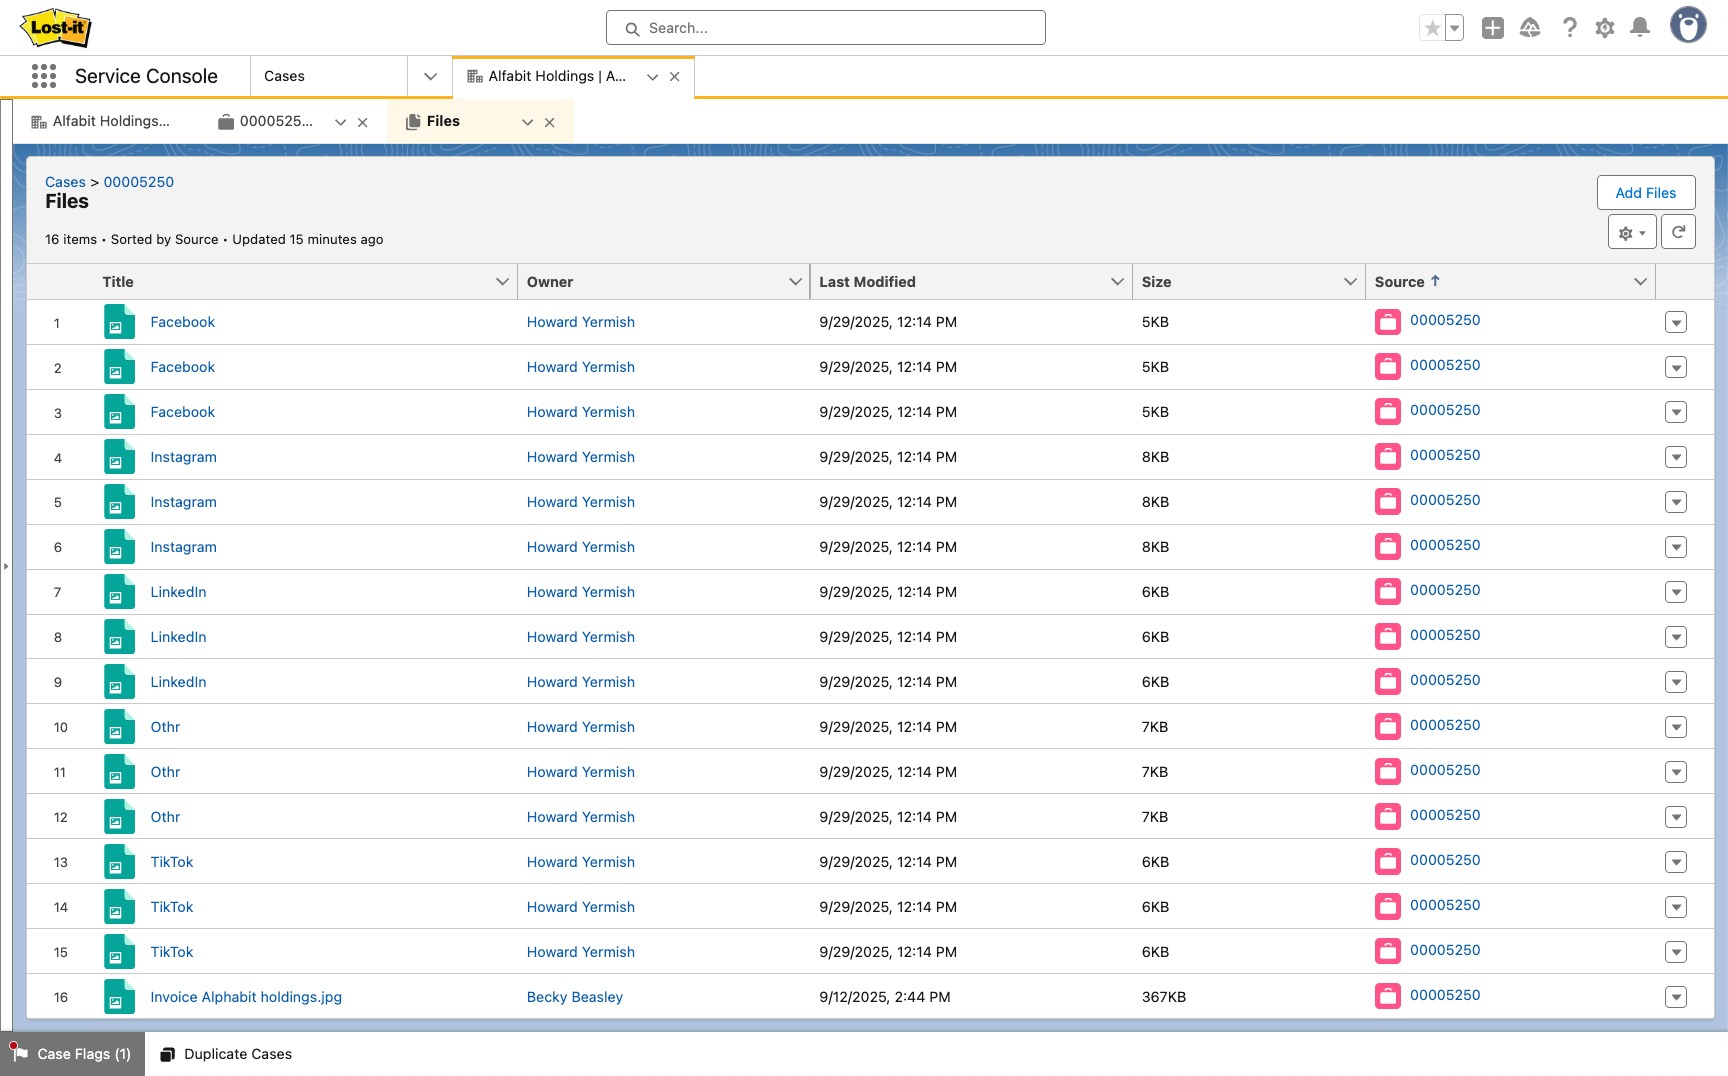The width and height of the screenshot is (1728, 1076).
Task: Click the Setup gear icon
Action: pos(1604,27)
